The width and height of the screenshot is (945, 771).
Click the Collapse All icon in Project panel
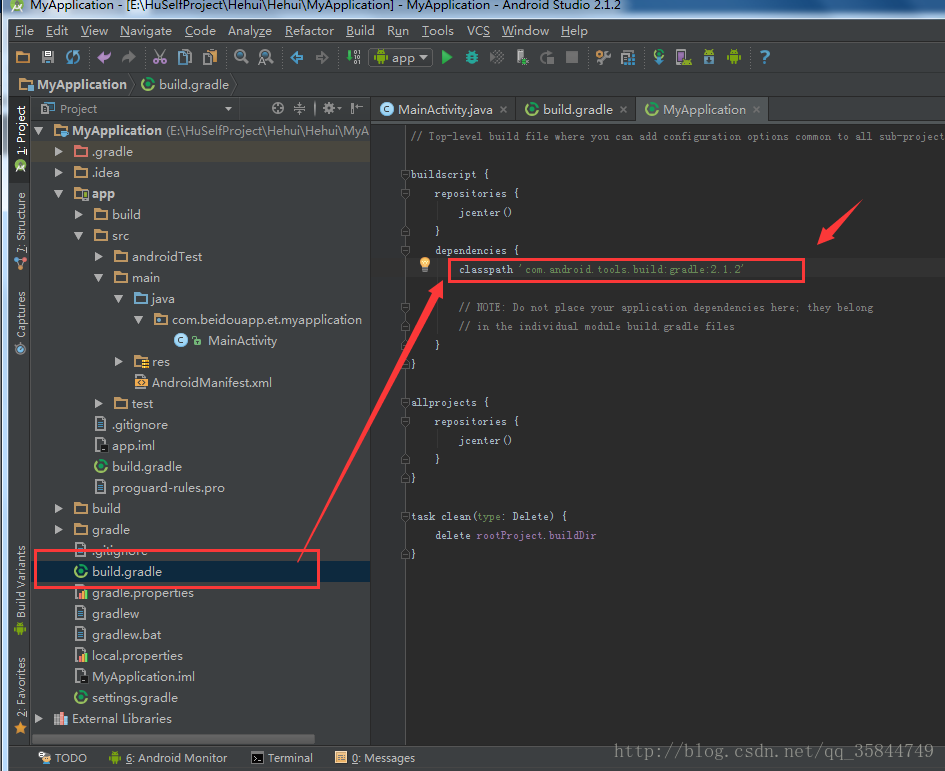pos(300,109)
